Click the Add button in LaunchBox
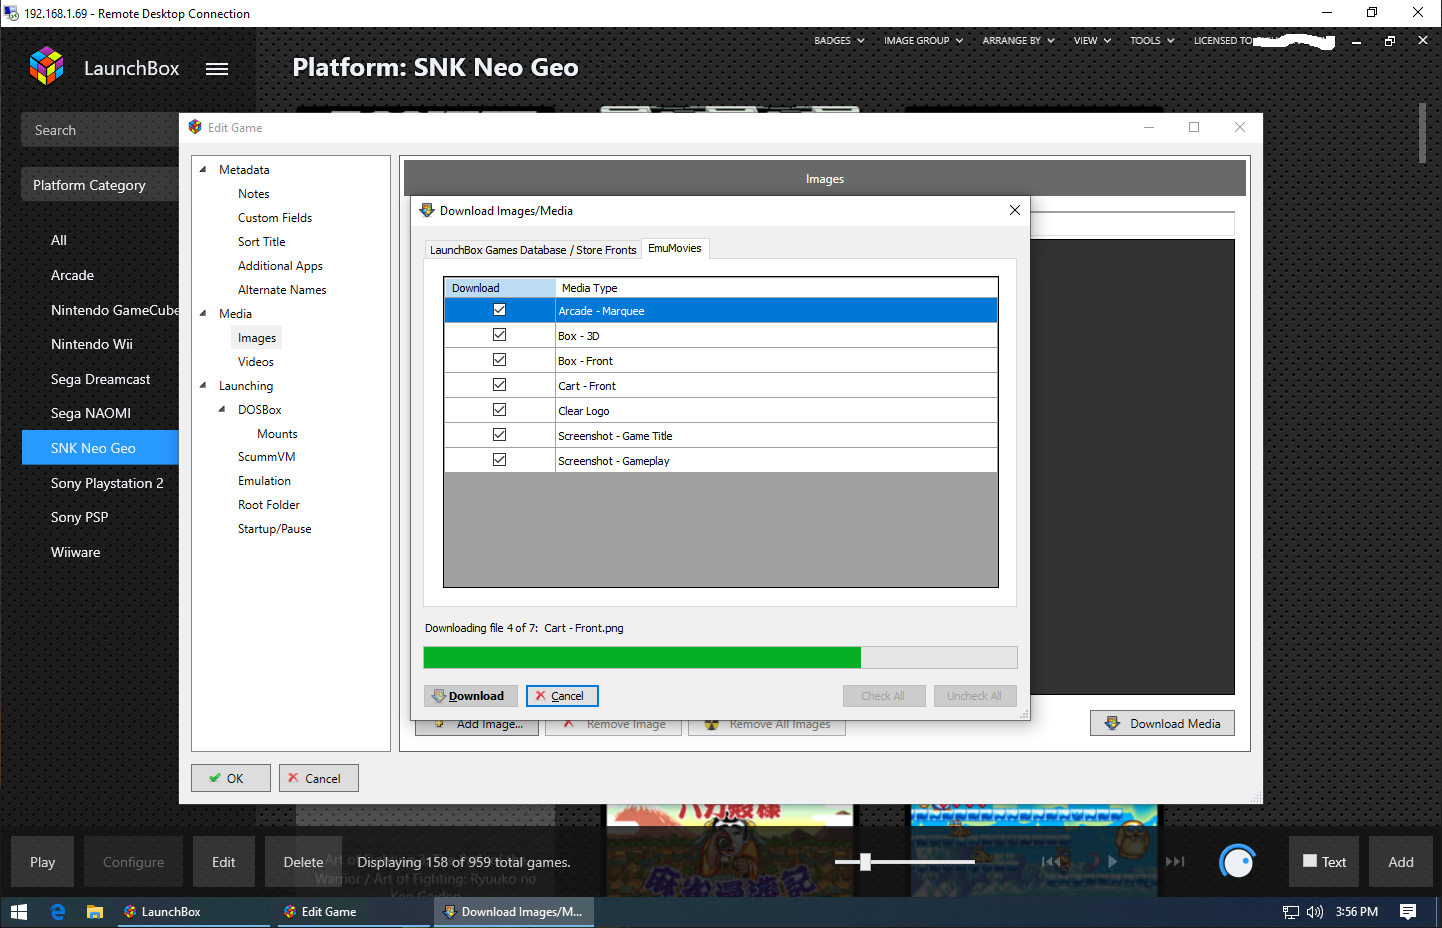Image resolution: width=1442 pixels, height=928 pixels. [1401, 862]
